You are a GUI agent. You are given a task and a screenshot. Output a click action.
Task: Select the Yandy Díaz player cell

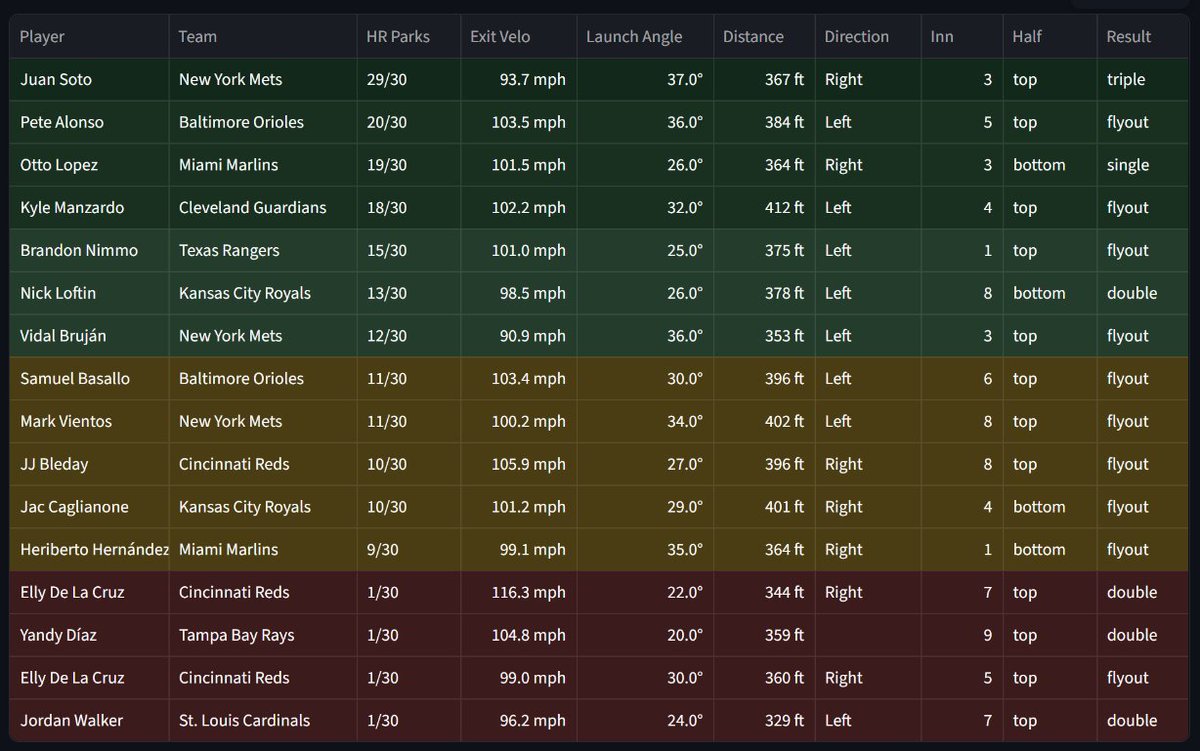89,635
